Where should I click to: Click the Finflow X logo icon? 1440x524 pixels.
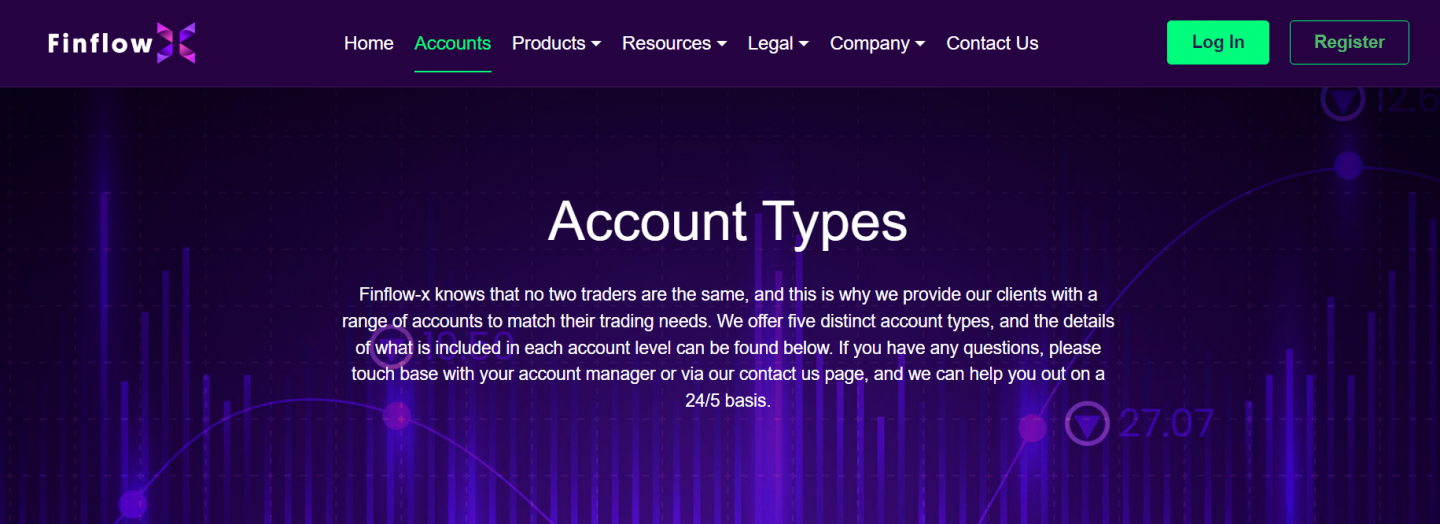click(x=176, y=43)
